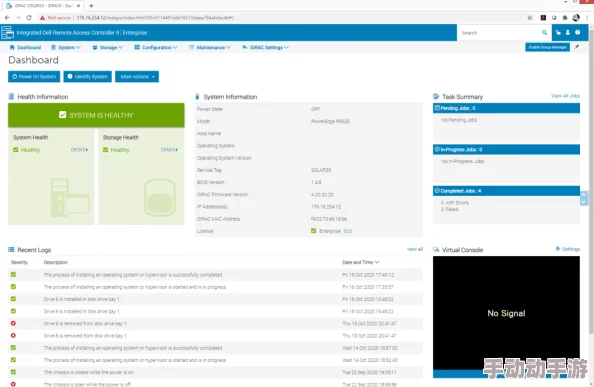This screenshot has height=387, width=594.
Task: Click into the header Search field
Action: pyautogui.click(x=500, y=33)
